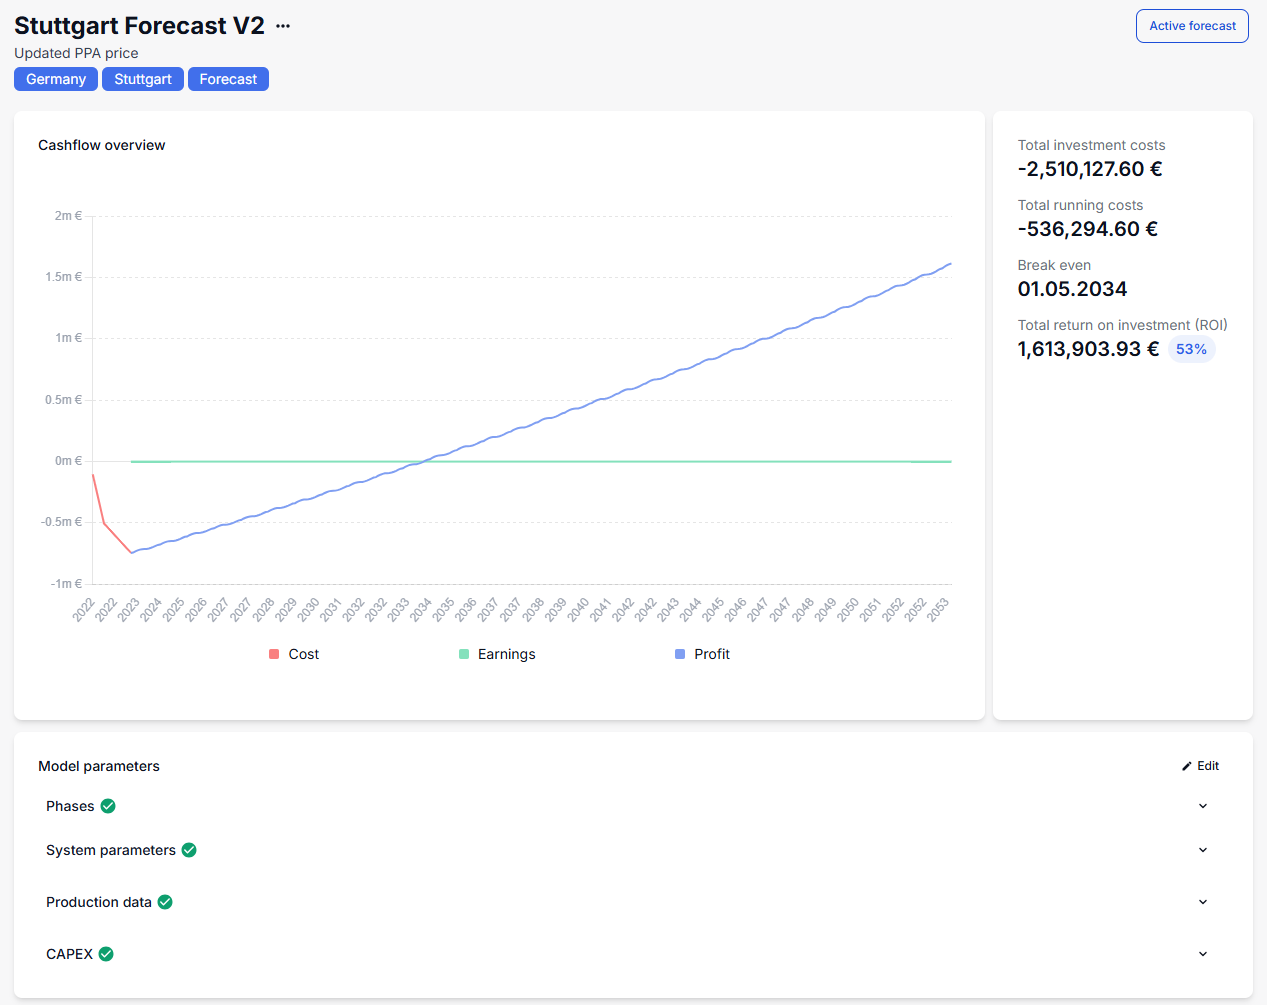Open the three-dot menu beside forecast title
Image resolution: width=1267 pixels, height=1005 pixels.
click(x=283, y=26)
